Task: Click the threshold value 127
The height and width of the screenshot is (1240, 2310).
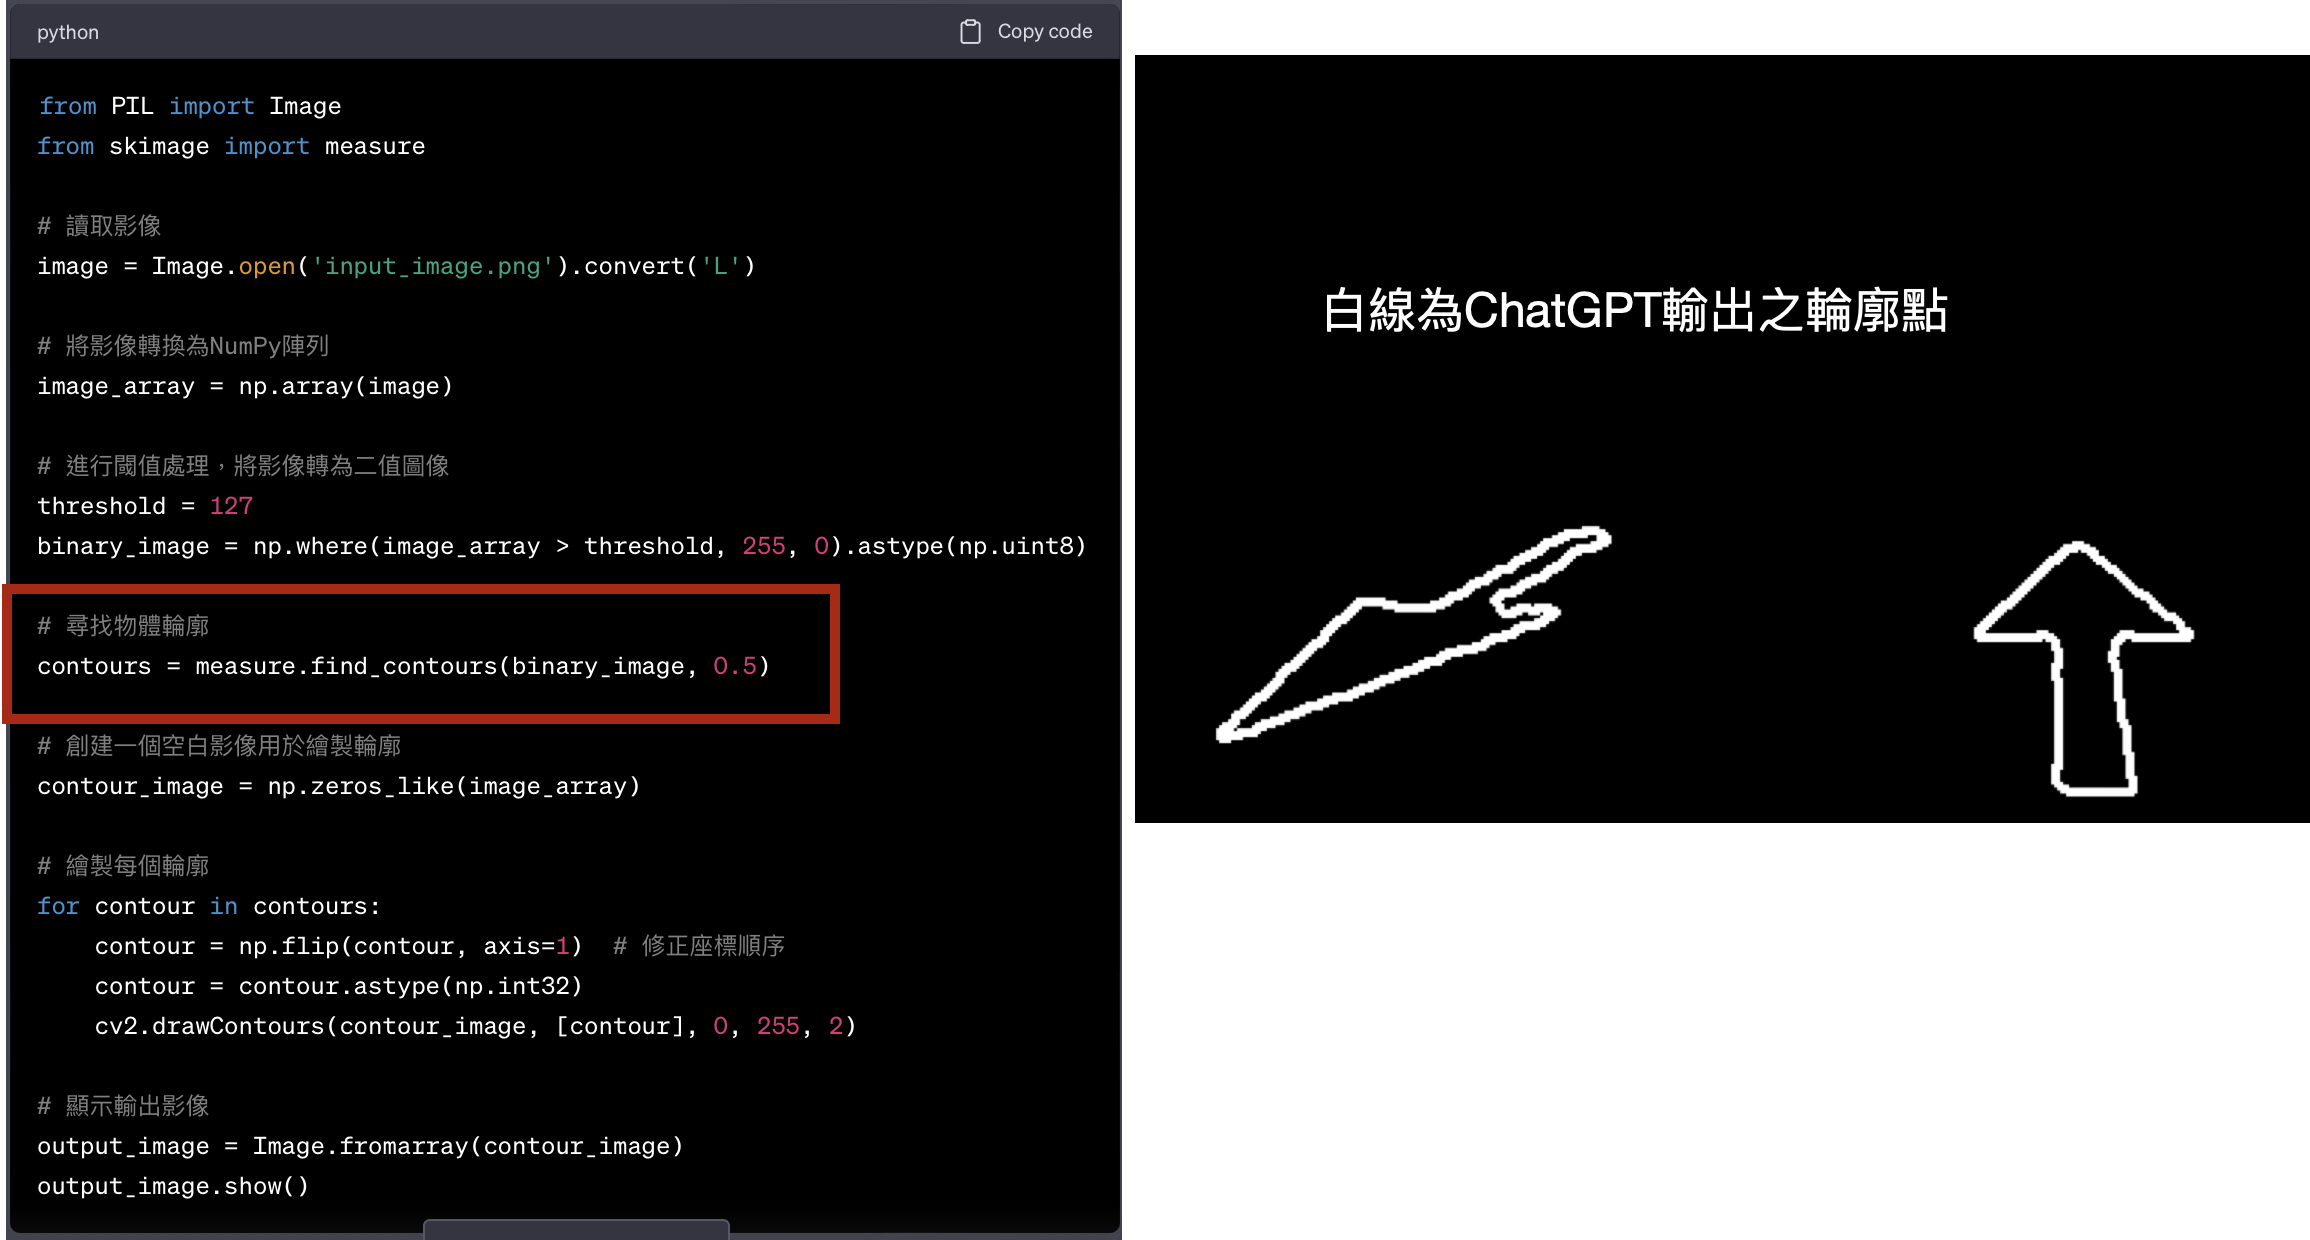Action: [231, 506]
